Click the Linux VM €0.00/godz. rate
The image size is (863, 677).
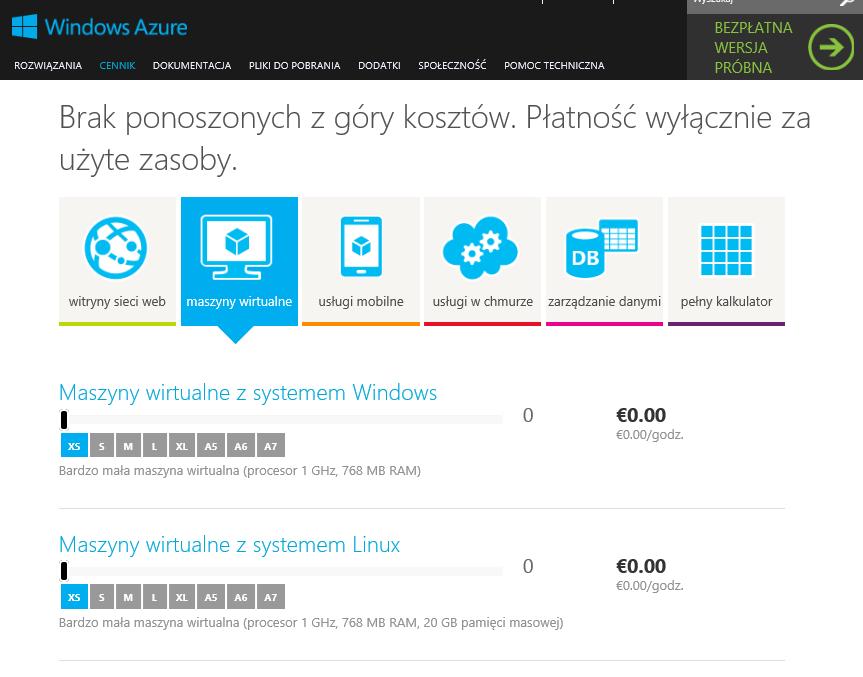tap(649, 586)
